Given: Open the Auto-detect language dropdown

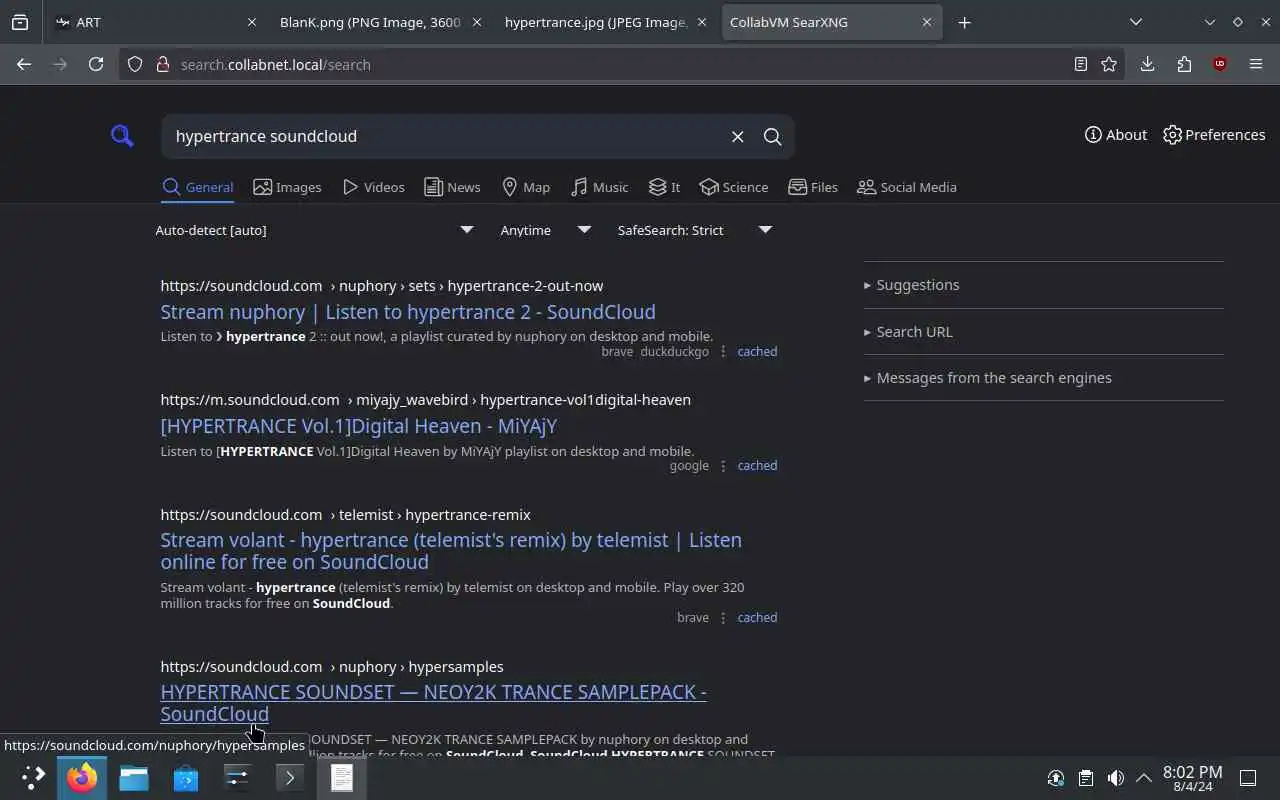Looking at the screenshot, I should (315, 230).
